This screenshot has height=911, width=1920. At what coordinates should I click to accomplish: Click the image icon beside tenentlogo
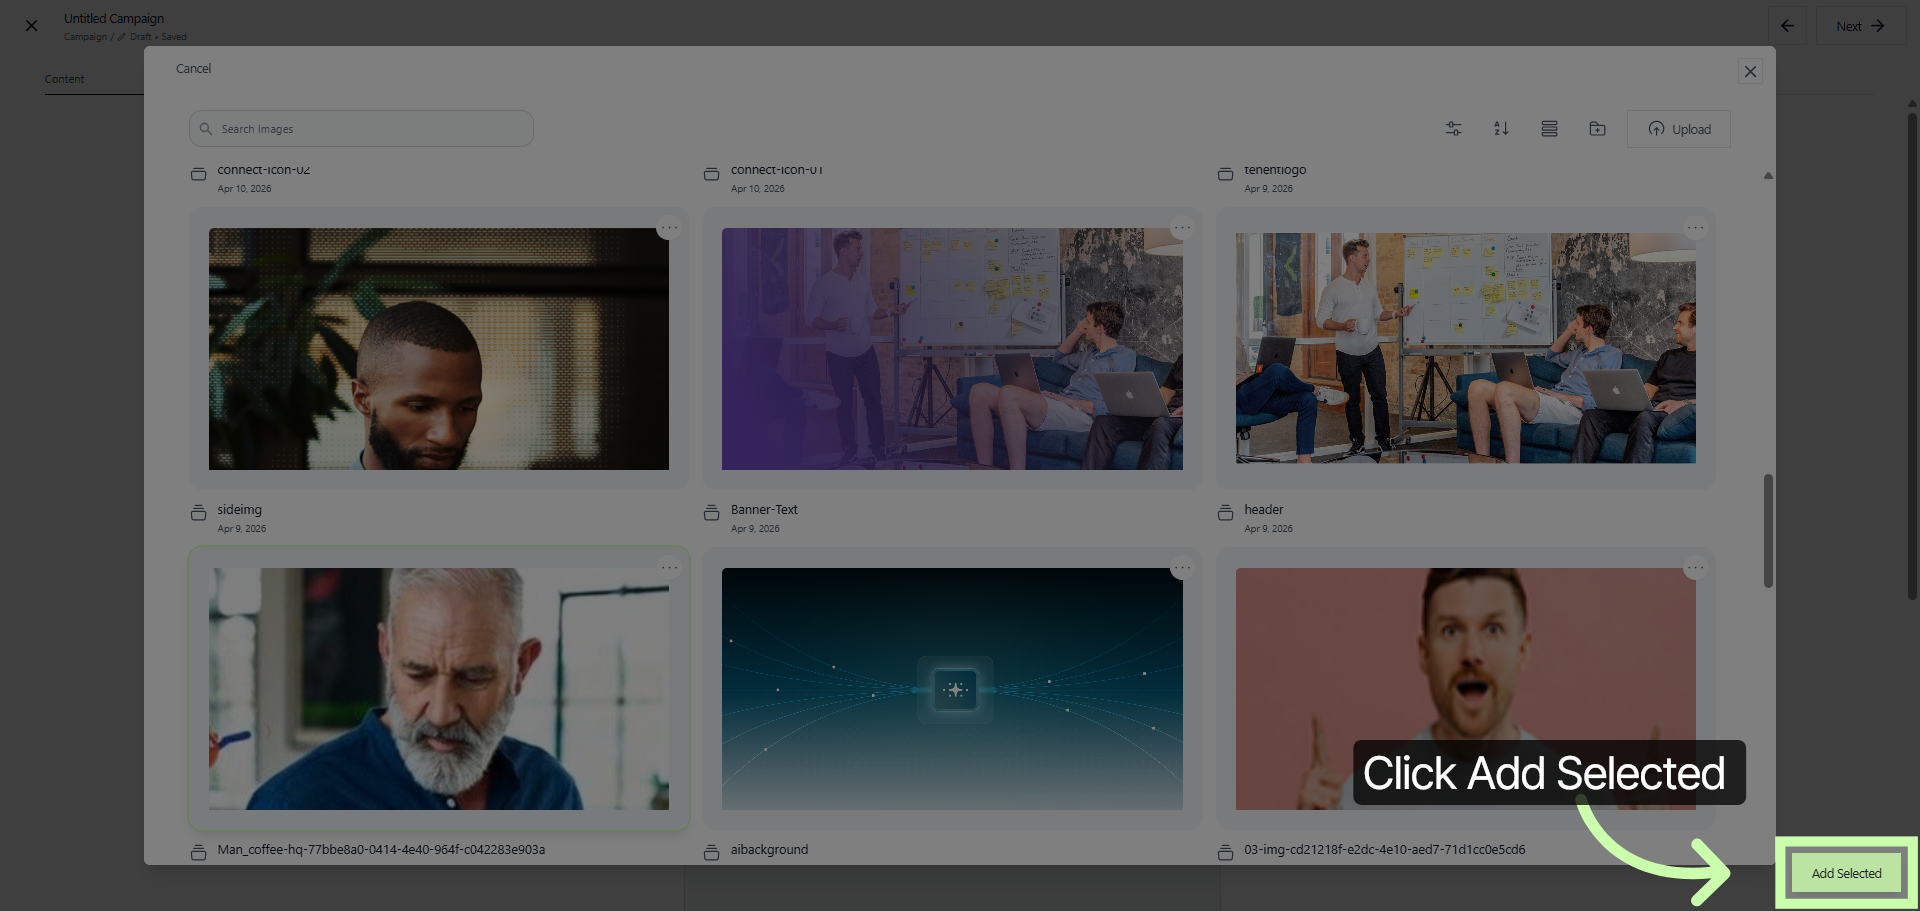(1225, 174)
